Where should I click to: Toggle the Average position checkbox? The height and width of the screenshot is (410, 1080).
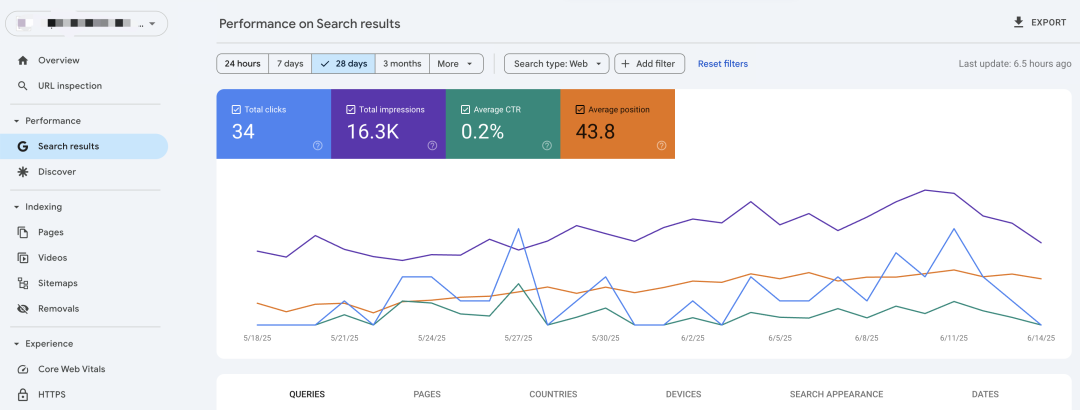[580, 110]
